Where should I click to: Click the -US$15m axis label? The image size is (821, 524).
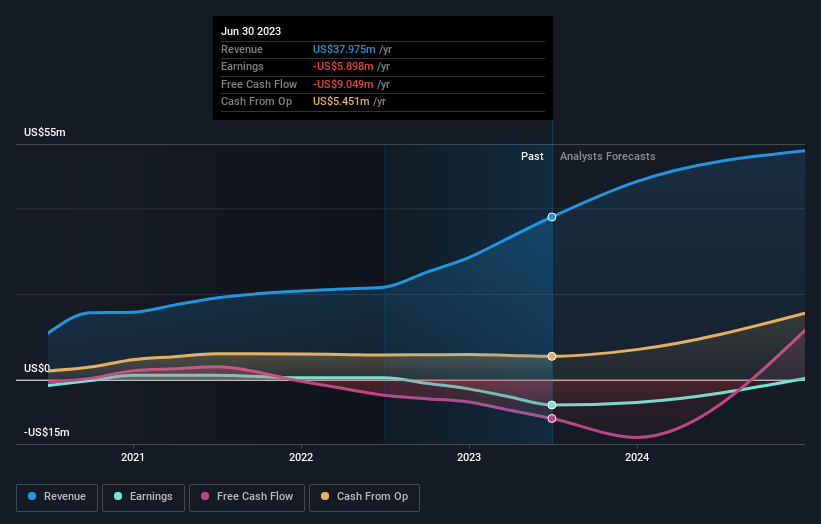[x=47, y=432]
